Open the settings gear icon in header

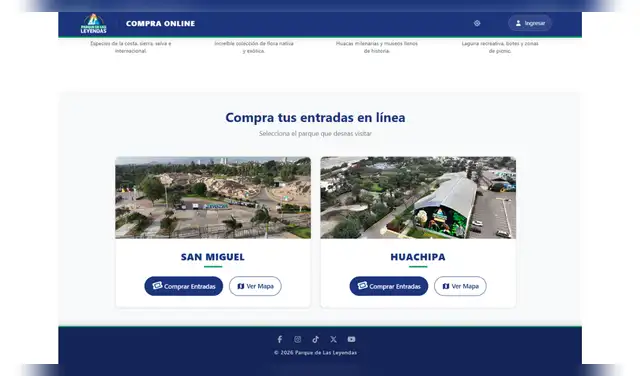[x=477, y=23]
